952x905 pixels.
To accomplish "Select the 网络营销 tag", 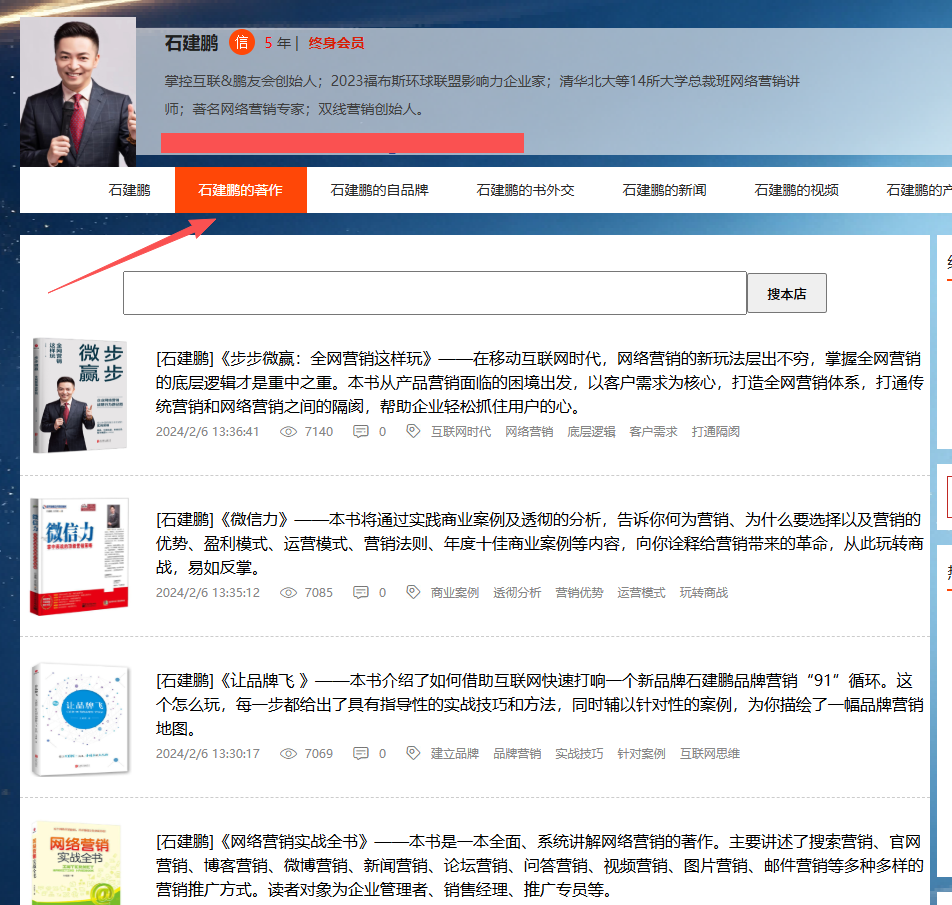I will click(x=529, y=432).
